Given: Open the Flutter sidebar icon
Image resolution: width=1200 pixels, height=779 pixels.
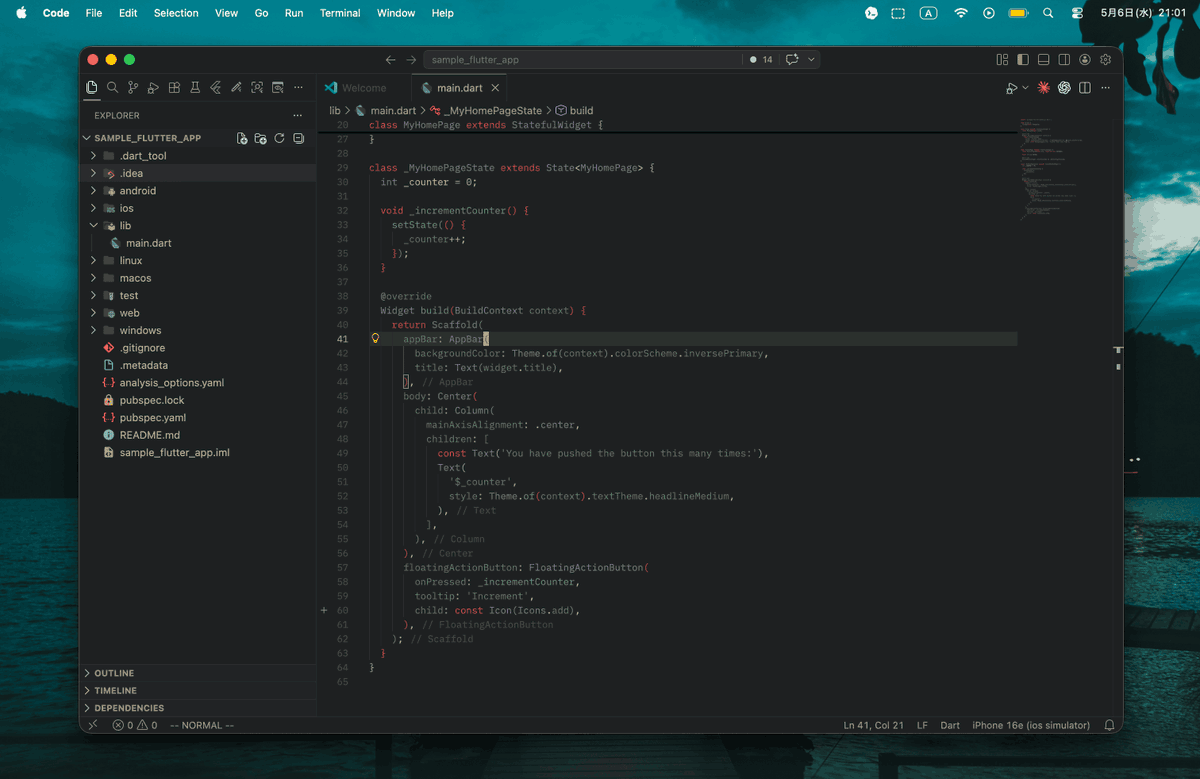Looking at the screenshot, I should tap(216, 88).
